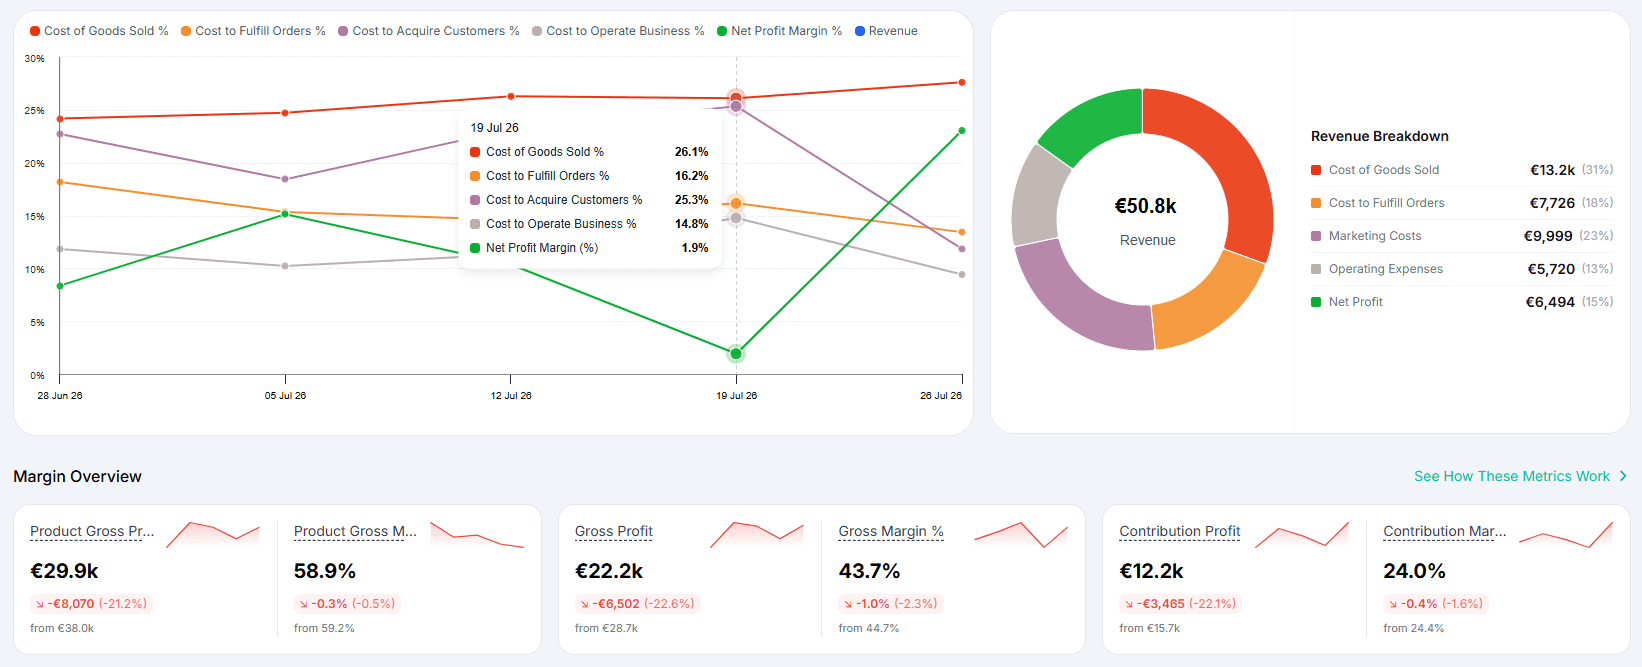Click €7,726 value in Revenue Breakdown
The height and width of the screenshot is (667, 1642).
coord(1552,203)
